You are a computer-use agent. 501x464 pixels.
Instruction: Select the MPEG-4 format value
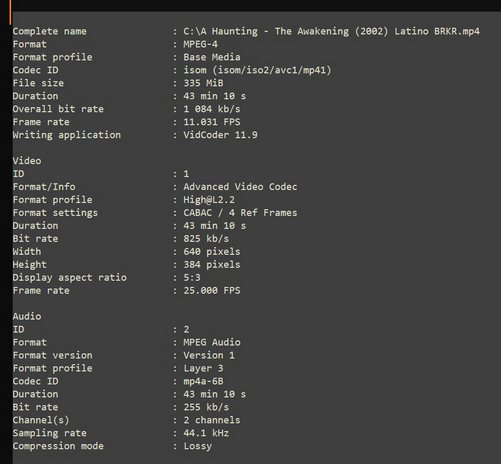tap(200, 44)
